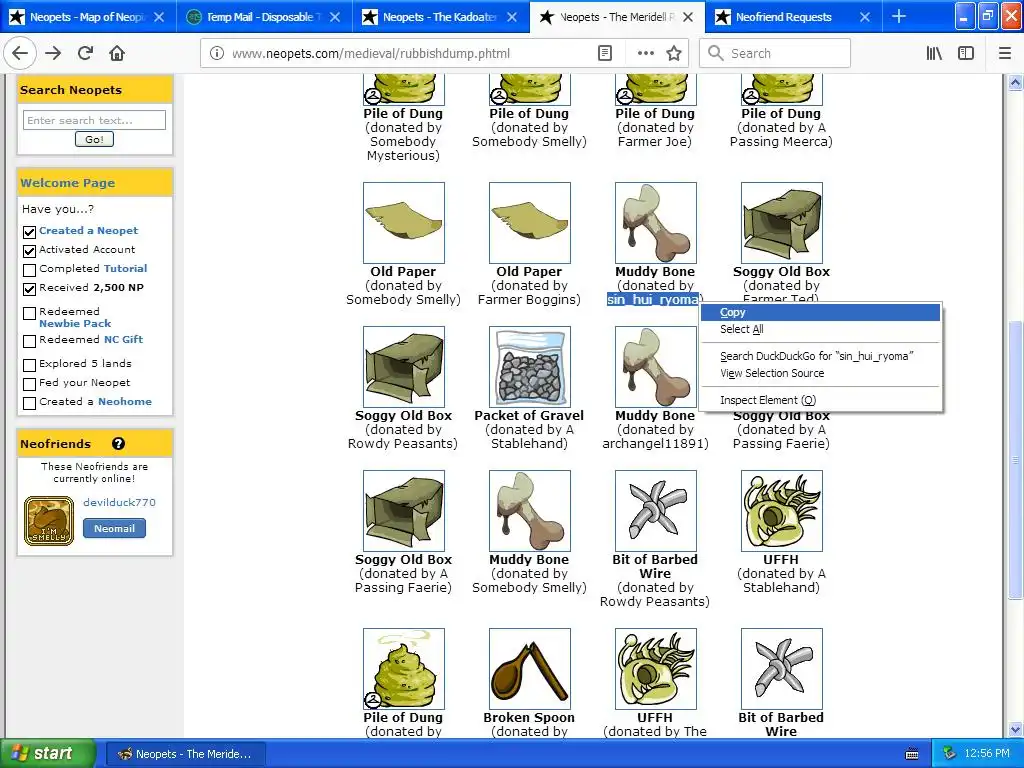
Task: Open page actions three-dot menu
Action: [645, 54]
